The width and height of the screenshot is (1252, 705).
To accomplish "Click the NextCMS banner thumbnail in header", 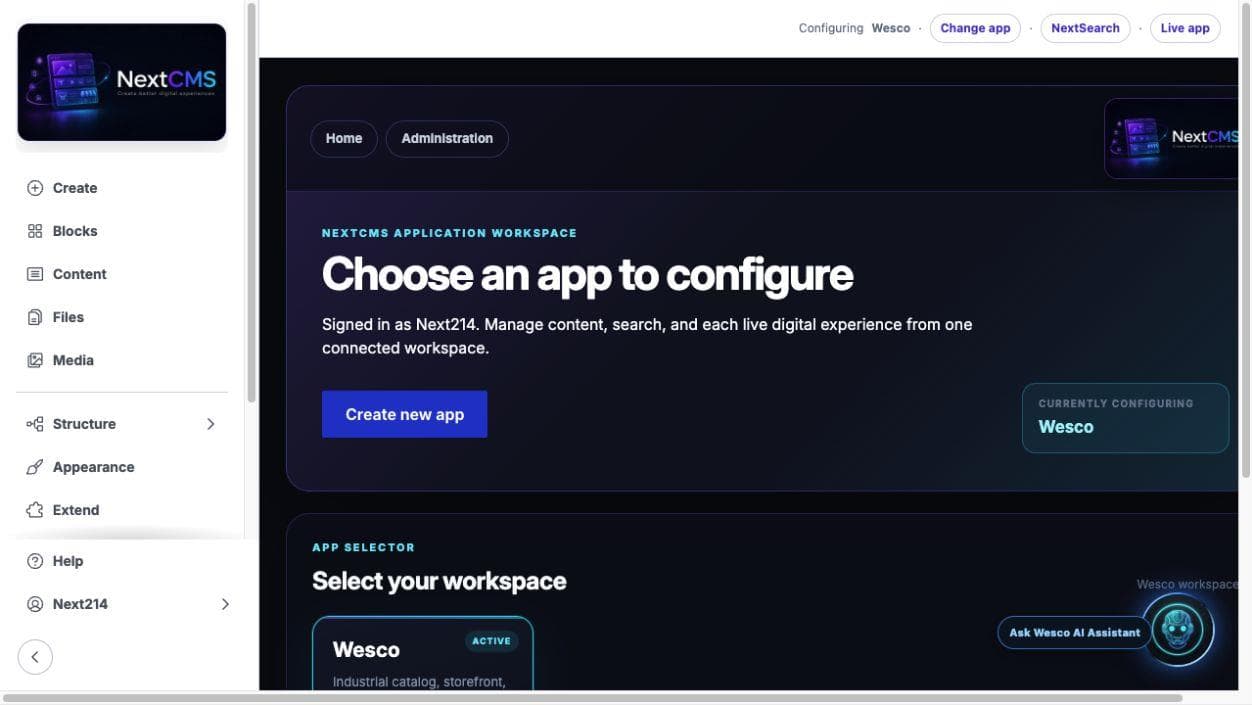I will (1171, 138).
